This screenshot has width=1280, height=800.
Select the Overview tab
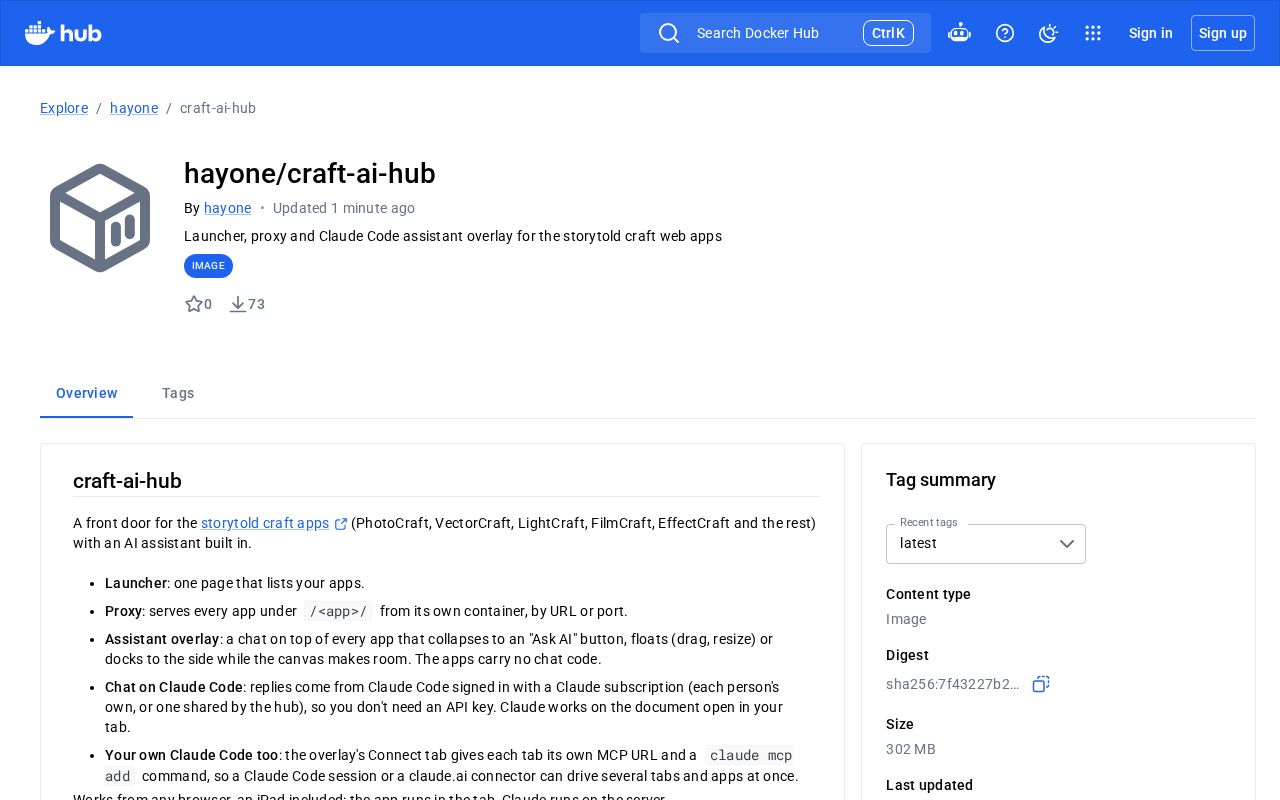(x=87, y=393)
